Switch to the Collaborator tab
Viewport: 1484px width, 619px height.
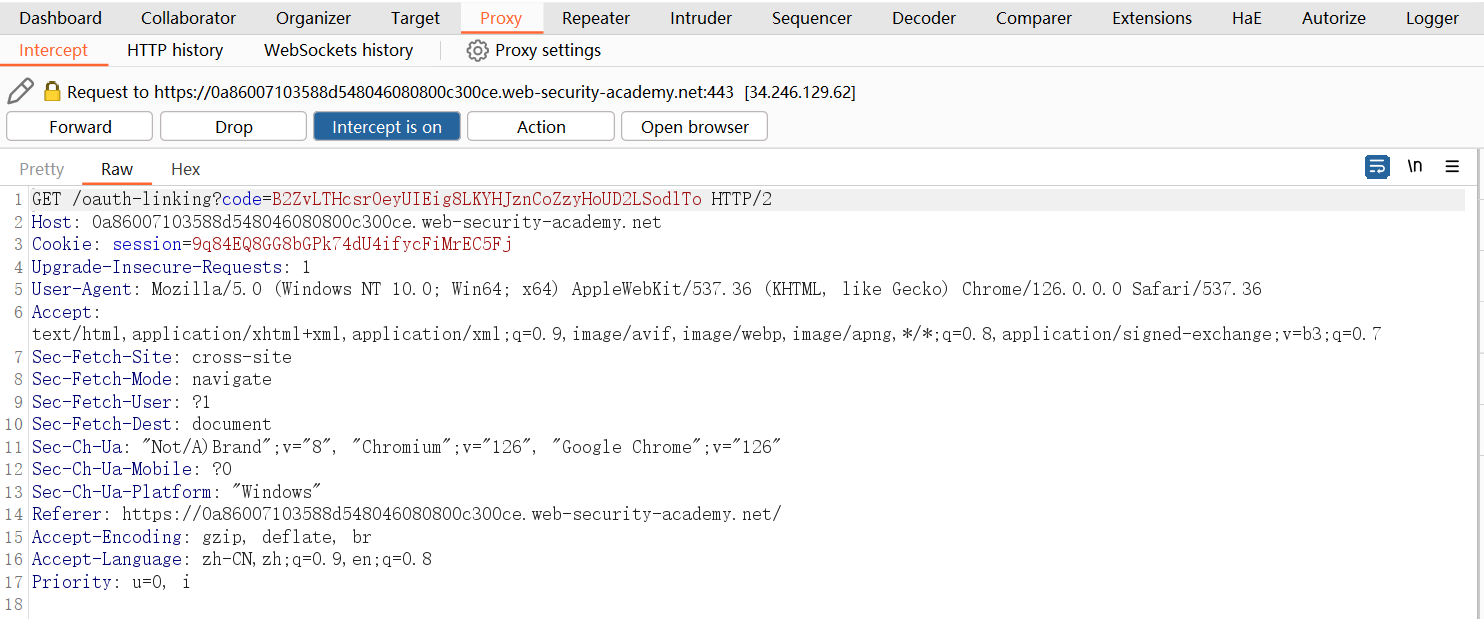tap(189, 18)
